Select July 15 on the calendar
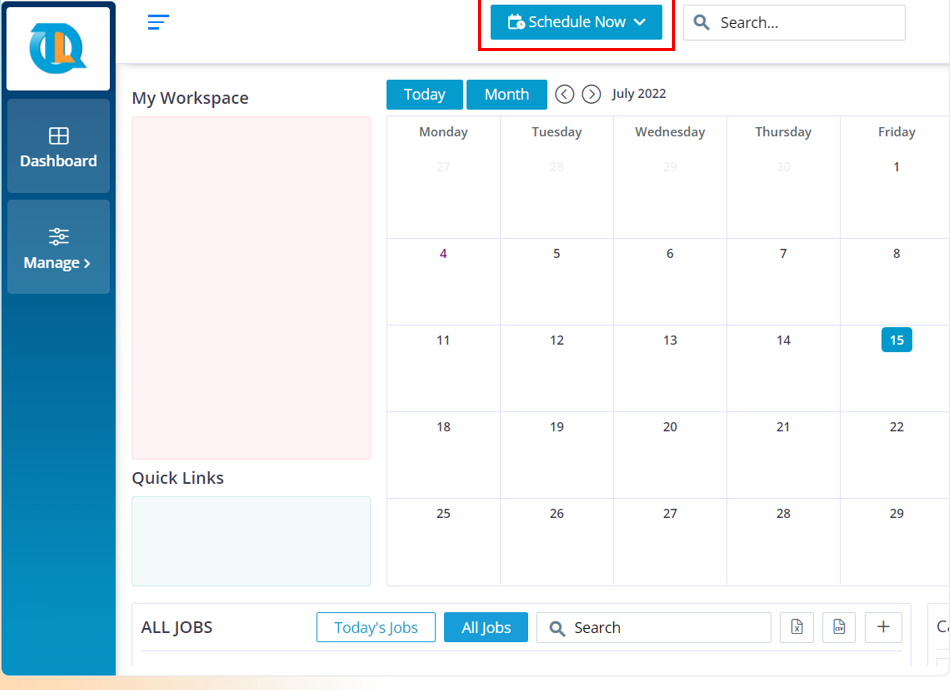 tap(896, 341)
